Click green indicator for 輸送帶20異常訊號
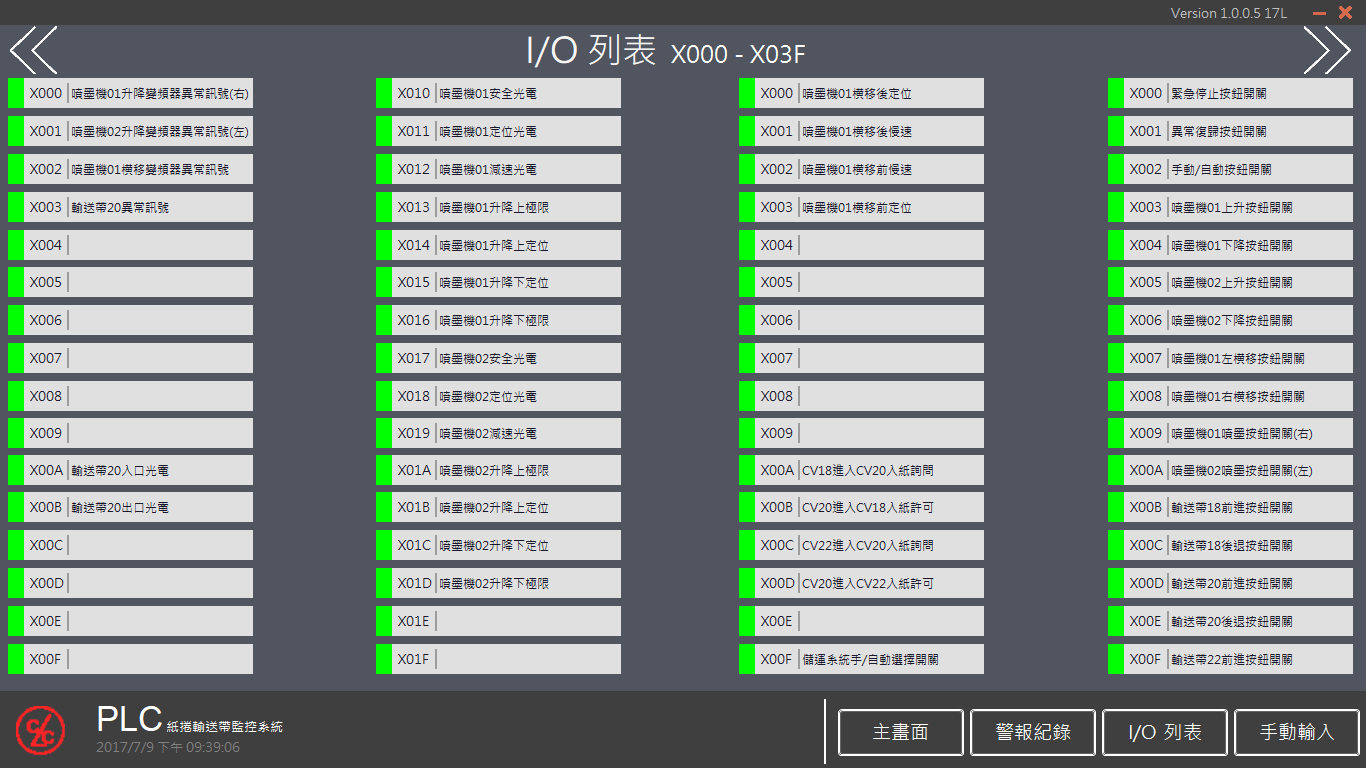The width and height of the screenshot is (1366, 768). 15,207
